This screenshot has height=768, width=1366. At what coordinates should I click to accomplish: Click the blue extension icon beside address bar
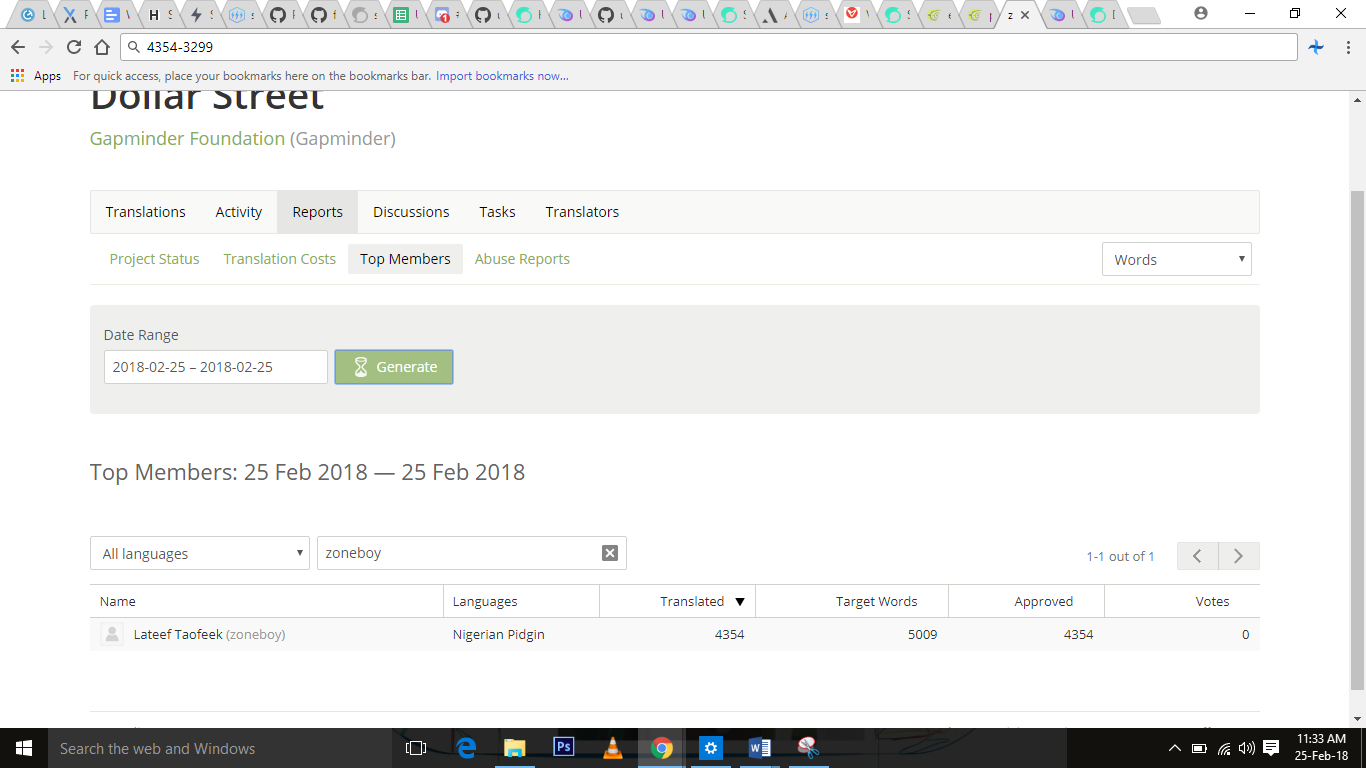[1316, 47]
